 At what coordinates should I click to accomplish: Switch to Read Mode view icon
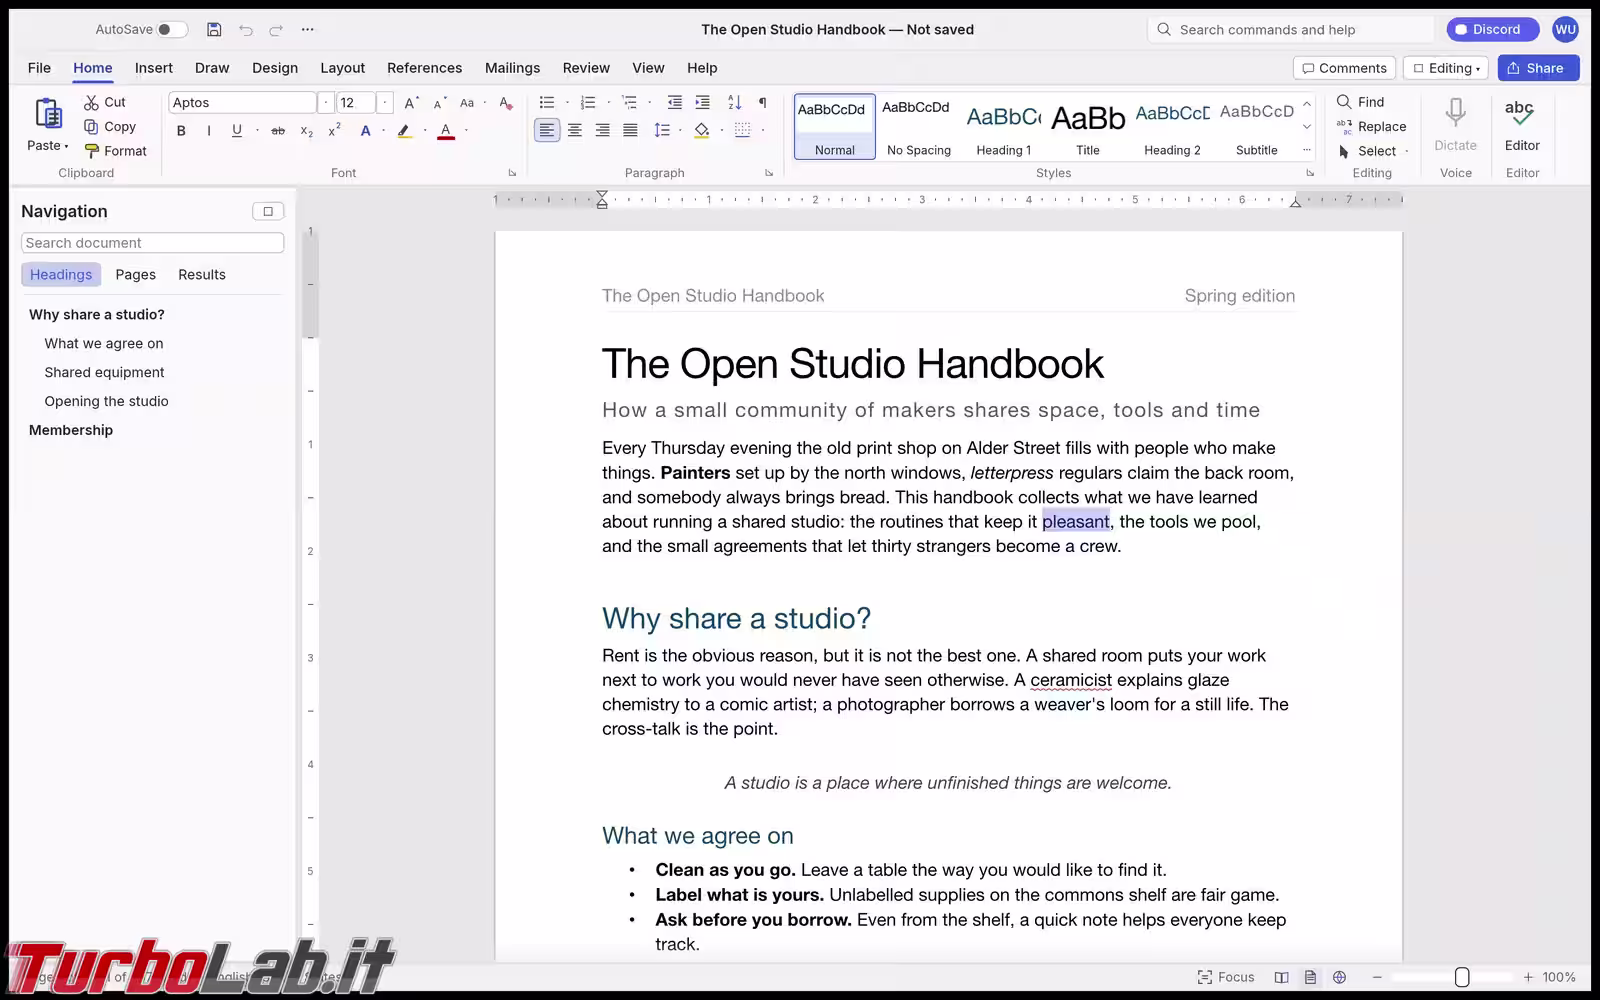[x=1281, y=977]
